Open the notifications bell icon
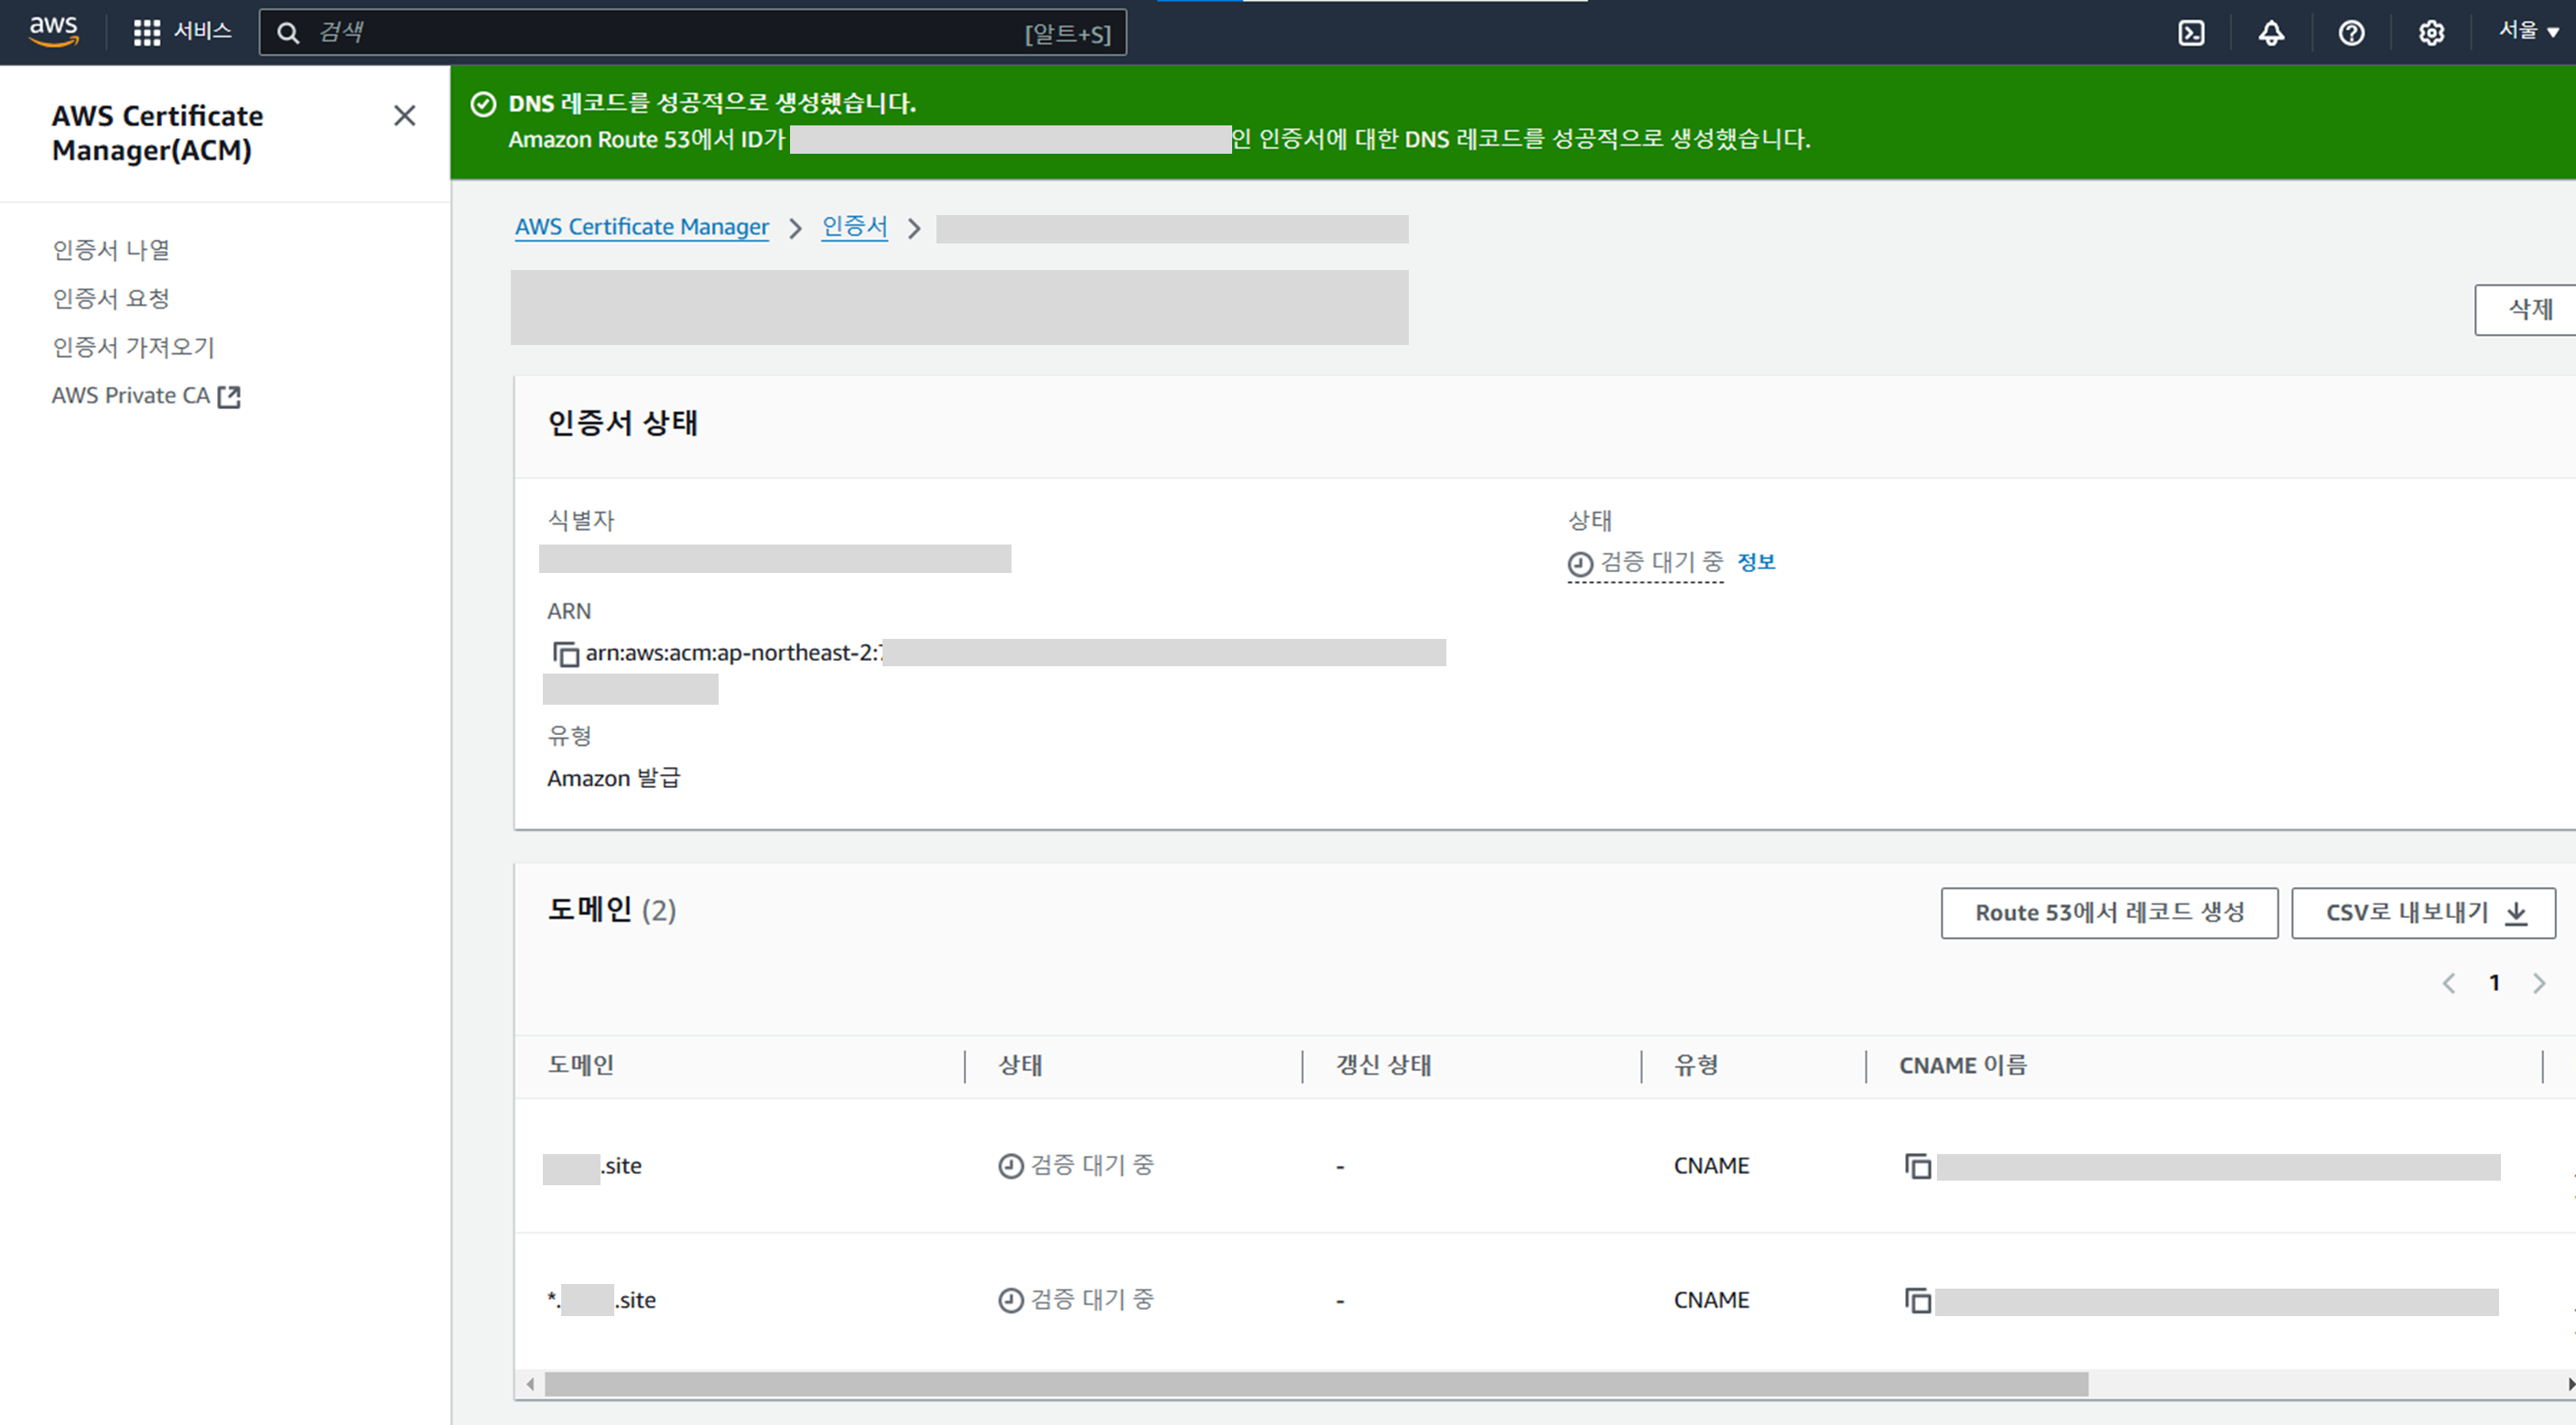2576x1425 pixels. [x=2271, y=33]
